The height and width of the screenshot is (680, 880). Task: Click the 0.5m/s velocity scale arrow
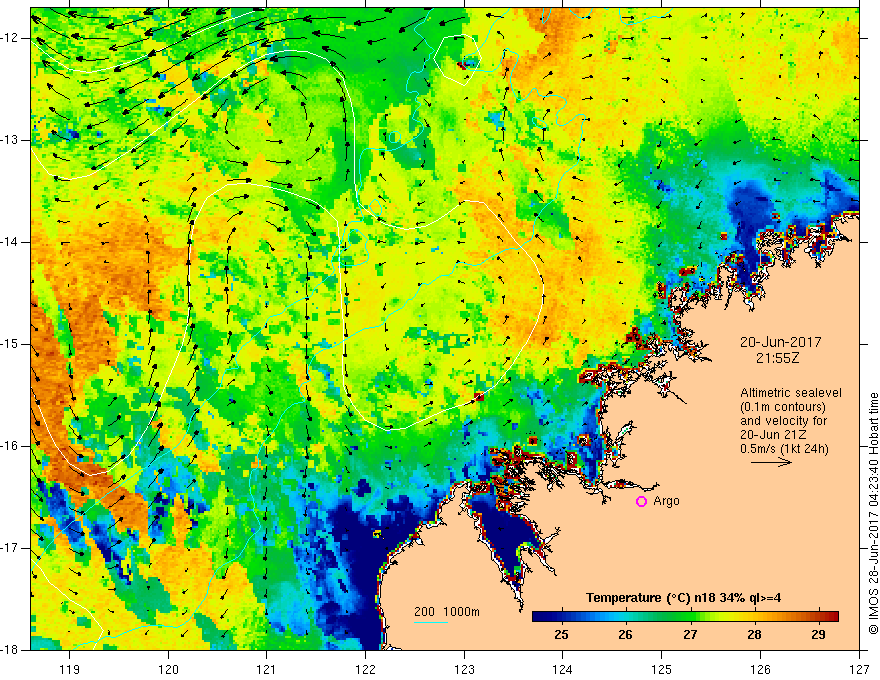click(x=771, y=463)
